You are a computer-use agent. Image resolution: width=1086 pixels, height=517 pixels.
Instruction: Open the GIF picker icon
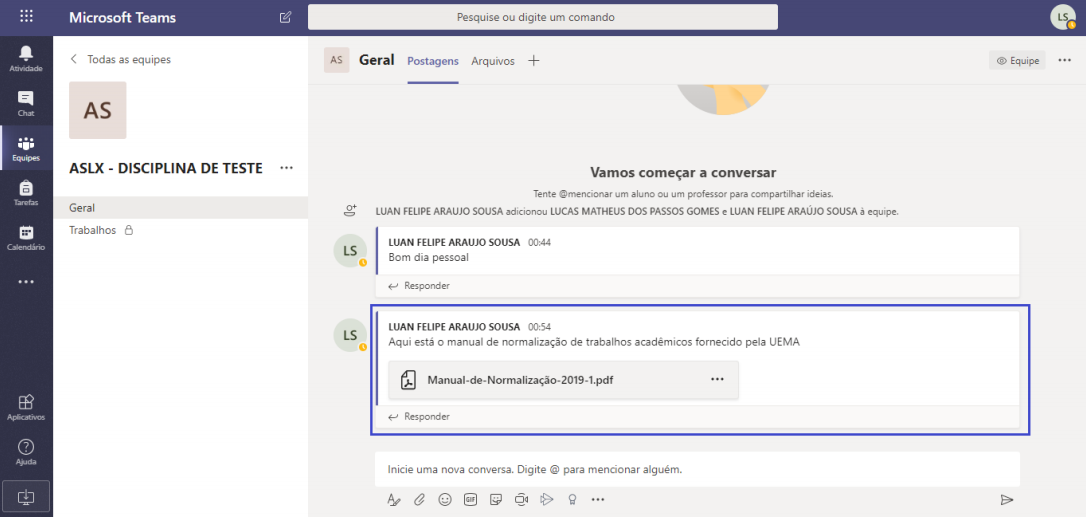tap(470, 499)
